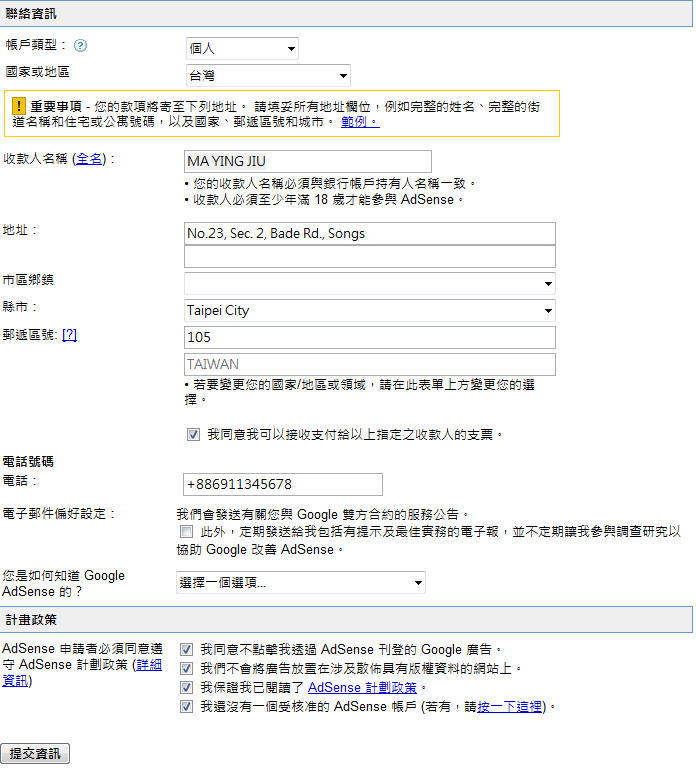
Task: Click the phone number field +886911345678
Action: 283,484
